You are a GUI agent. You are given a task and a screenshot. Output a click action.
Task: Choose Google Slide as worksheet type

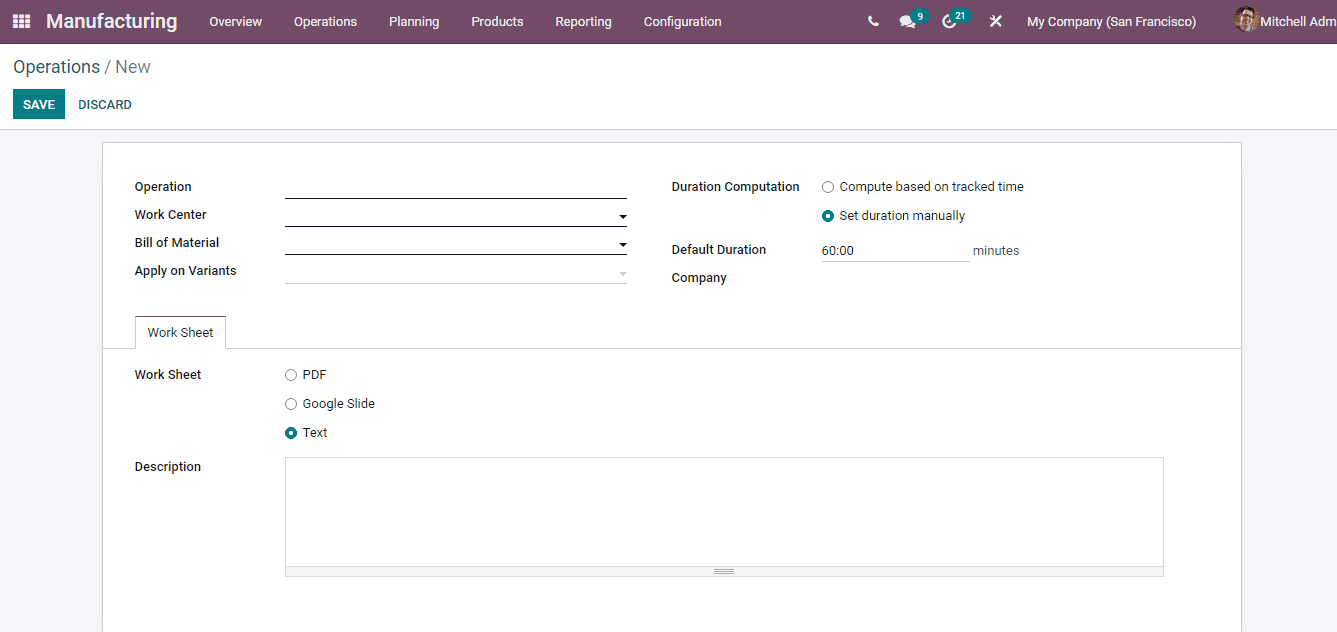click(291, 403)
